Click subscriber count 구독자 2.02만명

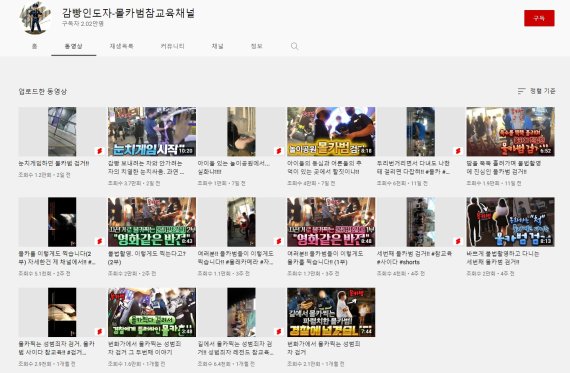click(x=83, y=24)
